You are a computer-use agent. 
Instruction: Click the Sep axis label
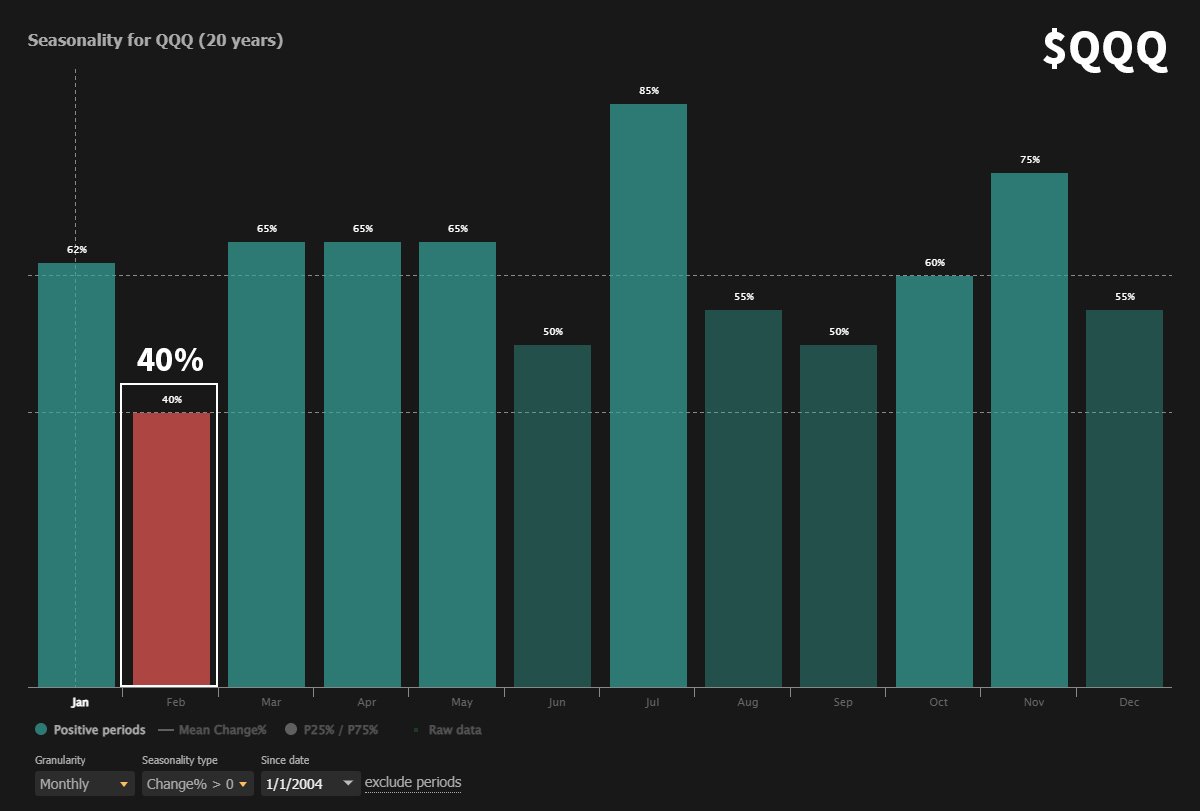[843, 702]
